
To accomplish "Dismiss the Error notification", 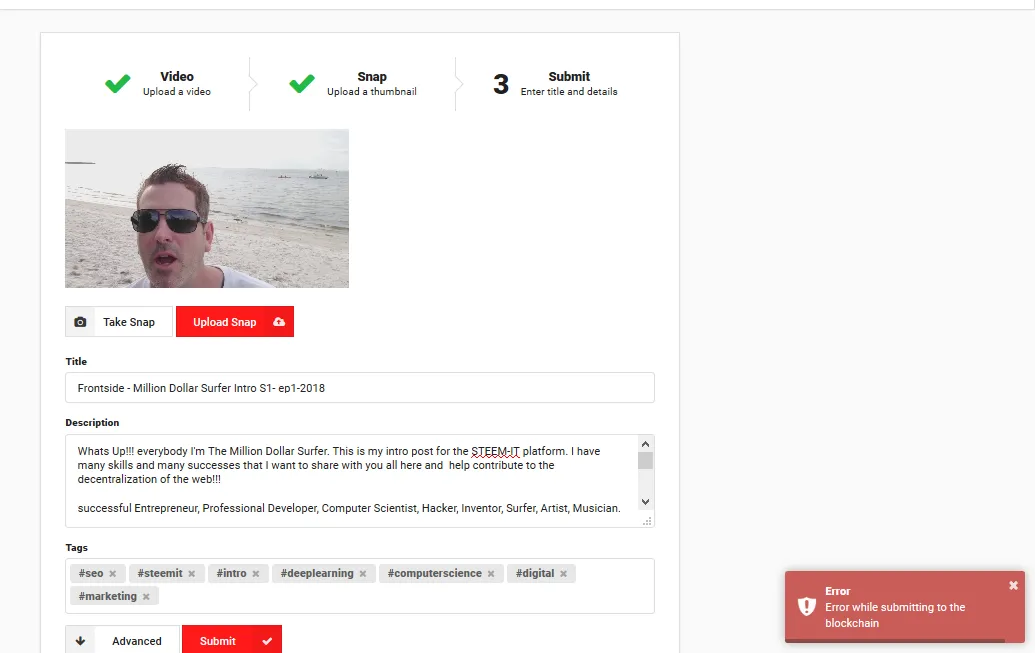I will (x=1013, y=586).
